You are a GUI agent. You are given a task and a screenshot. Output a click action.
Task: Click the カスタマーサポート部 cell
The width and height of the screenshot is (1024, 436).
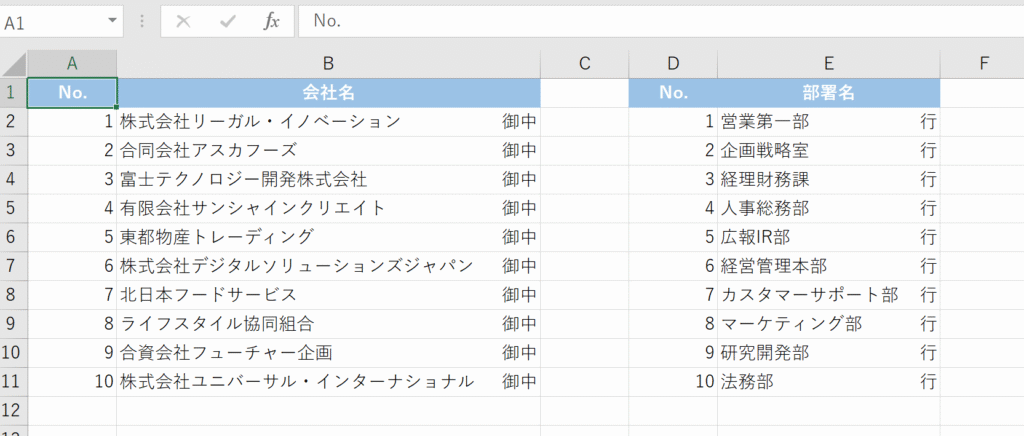(809, 295)
